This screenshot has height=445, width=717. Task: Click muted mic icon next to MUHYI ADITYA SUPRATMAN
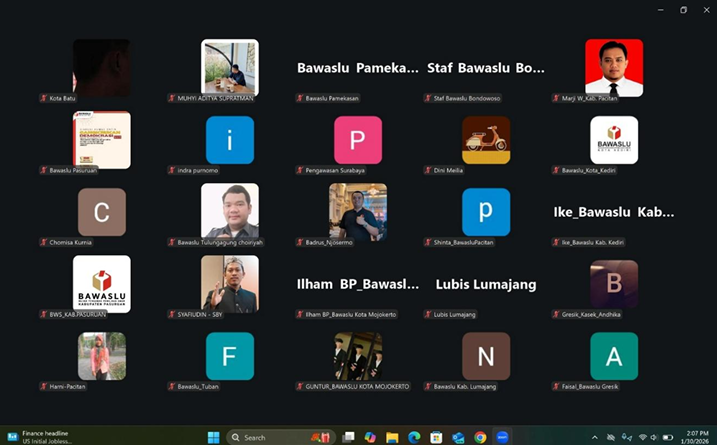click(x=172, y=98)
